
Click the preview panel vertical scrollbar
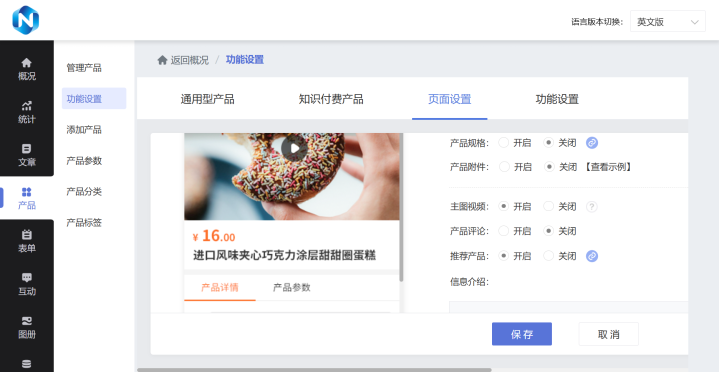click(x=402, y=207)
